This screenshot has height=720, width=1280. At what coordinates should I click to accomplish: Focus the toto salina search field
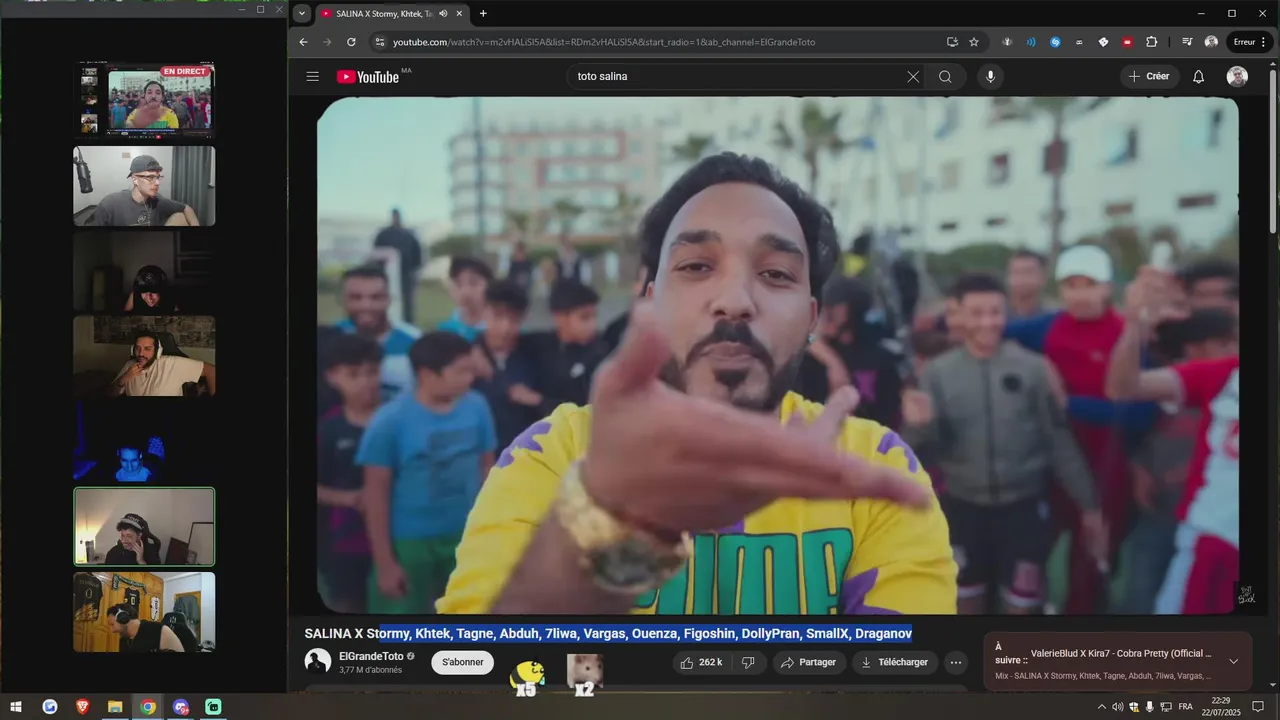tap(738, 77)
